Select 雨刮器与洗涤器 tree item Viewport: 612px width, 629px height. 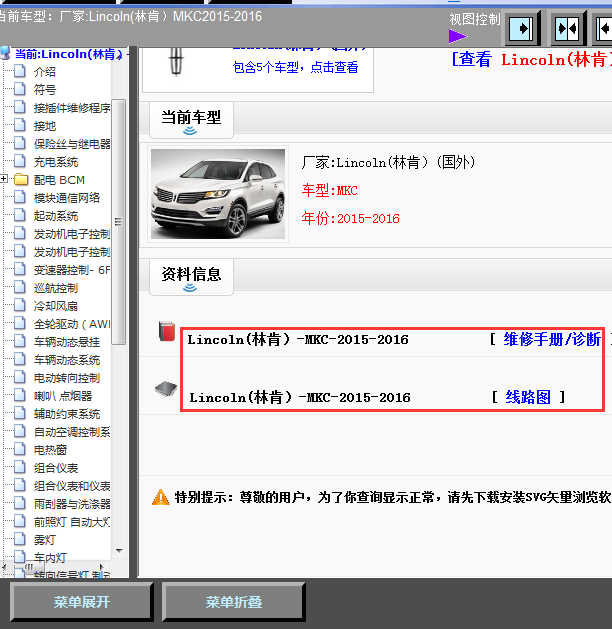72,504
